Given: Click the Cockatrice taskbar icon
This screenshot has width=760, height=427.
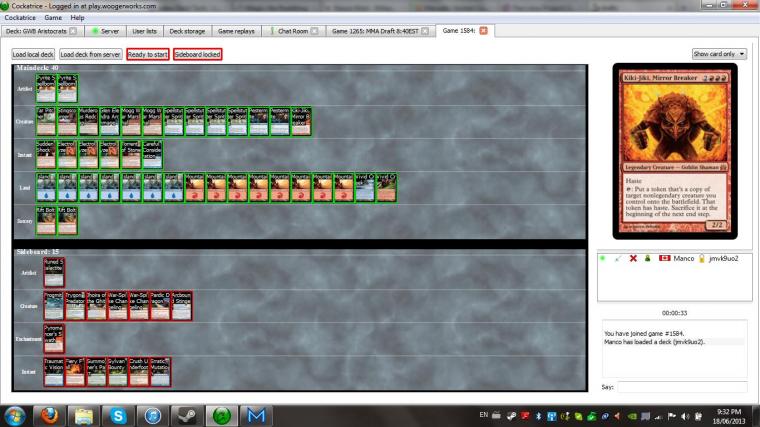Looking at the screenshot, I should click(x=222, y=416).
